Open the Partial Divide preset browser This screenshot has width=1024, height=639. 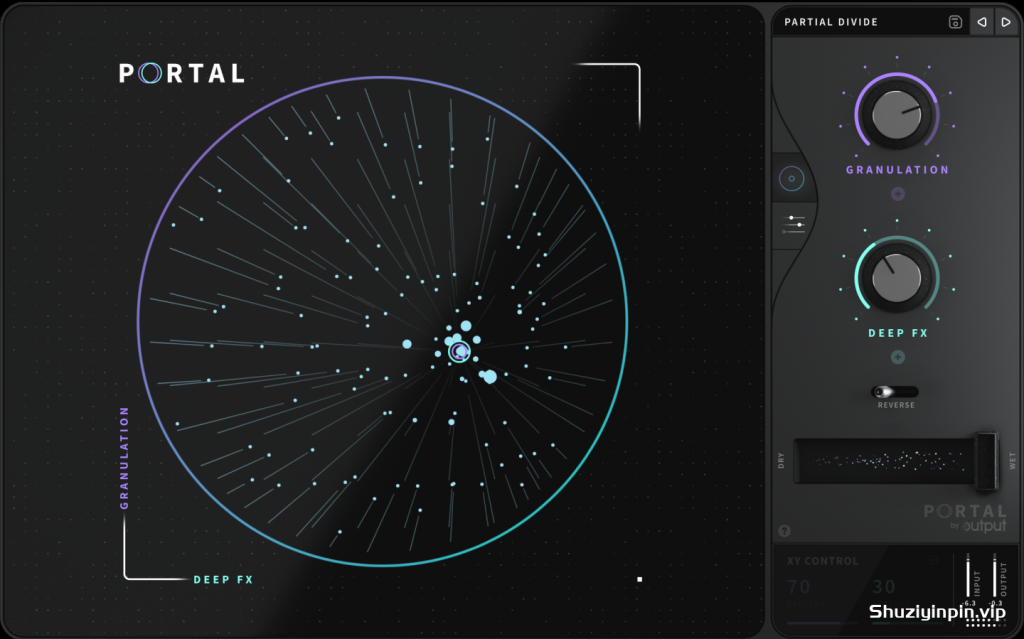click(831, 22)
